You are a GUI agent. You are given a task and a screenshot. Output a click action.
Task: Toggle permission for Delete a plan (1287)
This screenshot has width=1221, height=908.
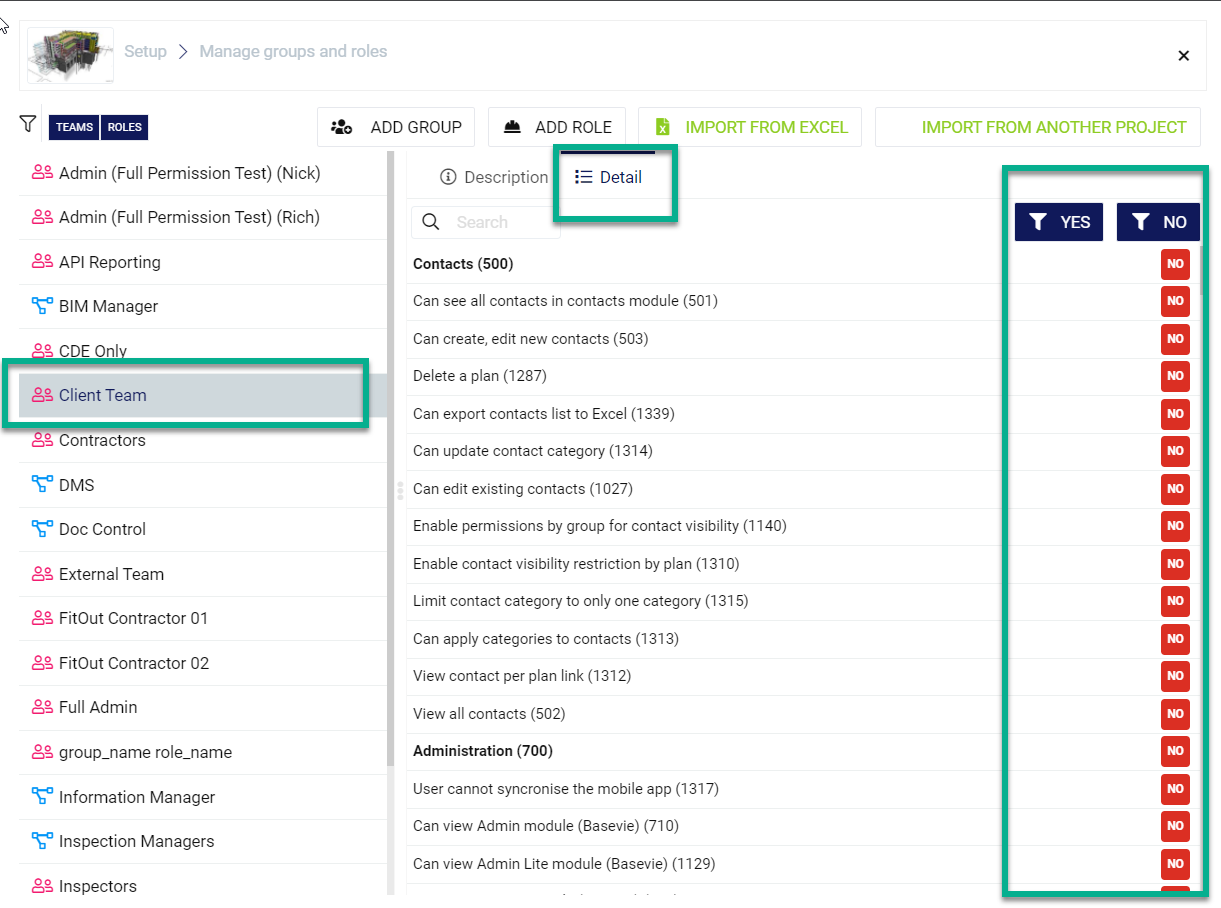click(x=1175, y=376)
